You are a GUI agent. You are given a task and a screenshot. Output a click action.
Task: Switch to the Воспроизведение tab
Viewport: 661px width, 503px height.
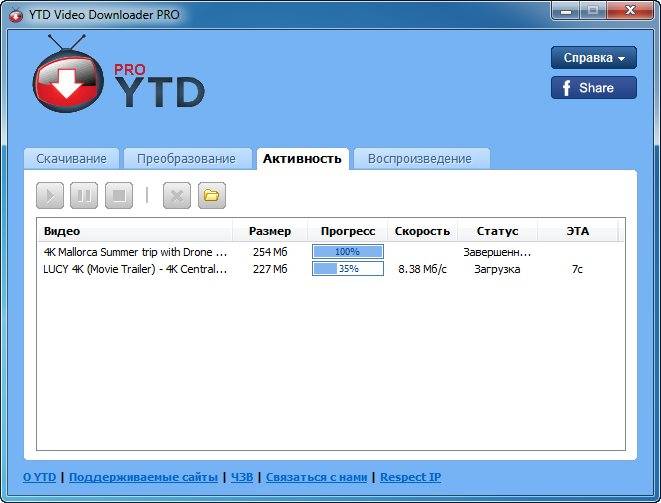[x=420, y=159]
